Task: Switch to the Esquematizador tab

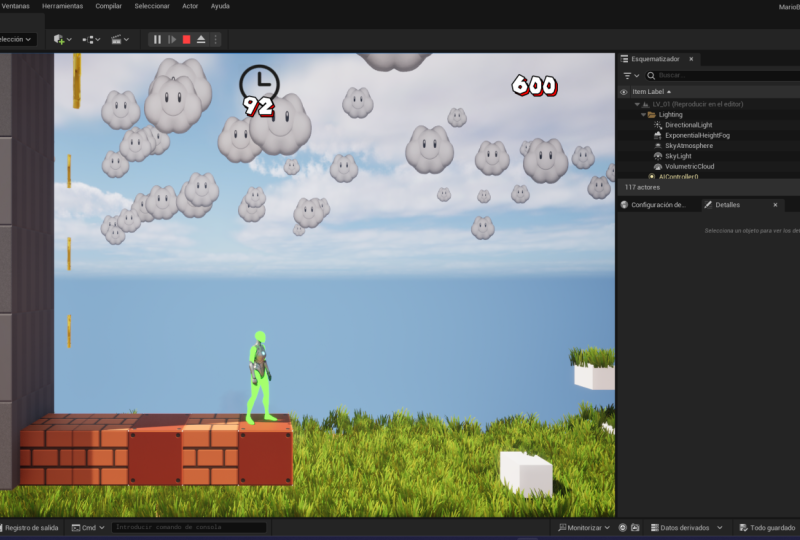Action: pos(655,59)
